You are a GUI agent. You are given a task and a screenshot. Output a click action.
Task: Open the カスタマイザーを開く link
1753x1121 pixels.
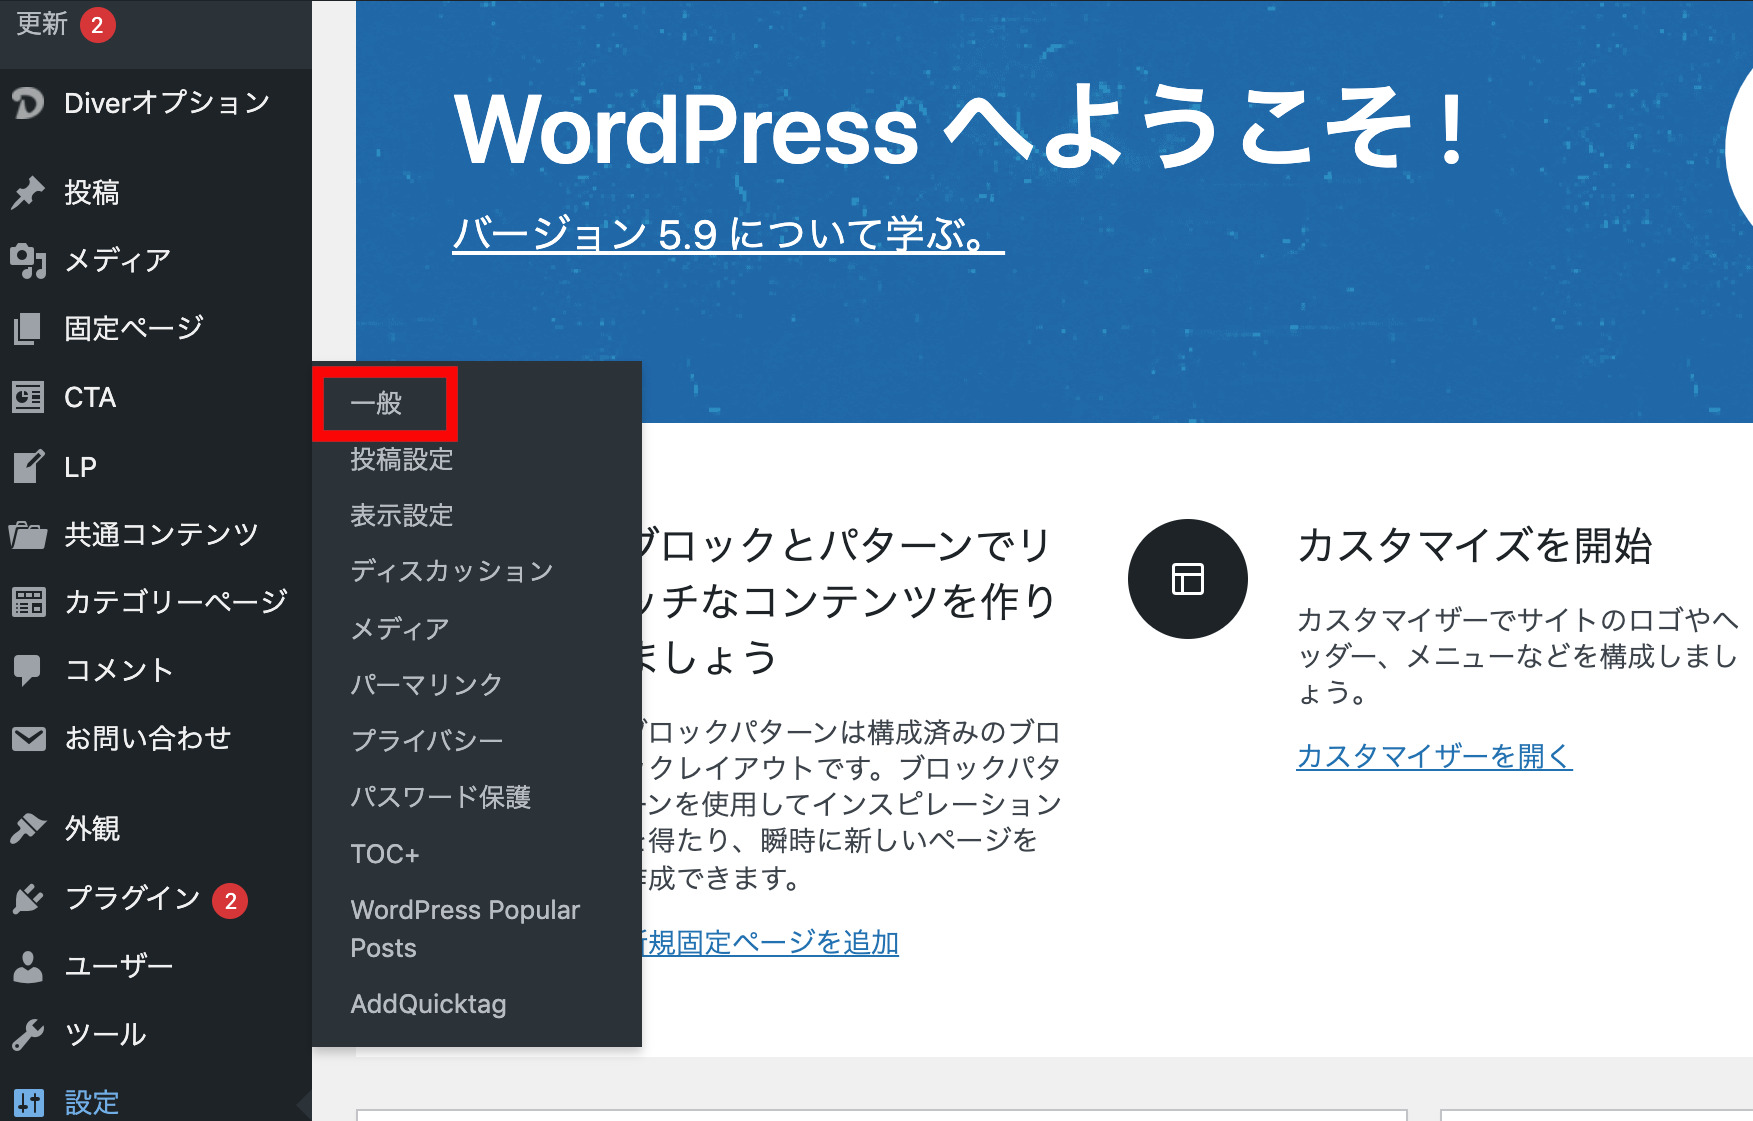tap(1434, 756)
